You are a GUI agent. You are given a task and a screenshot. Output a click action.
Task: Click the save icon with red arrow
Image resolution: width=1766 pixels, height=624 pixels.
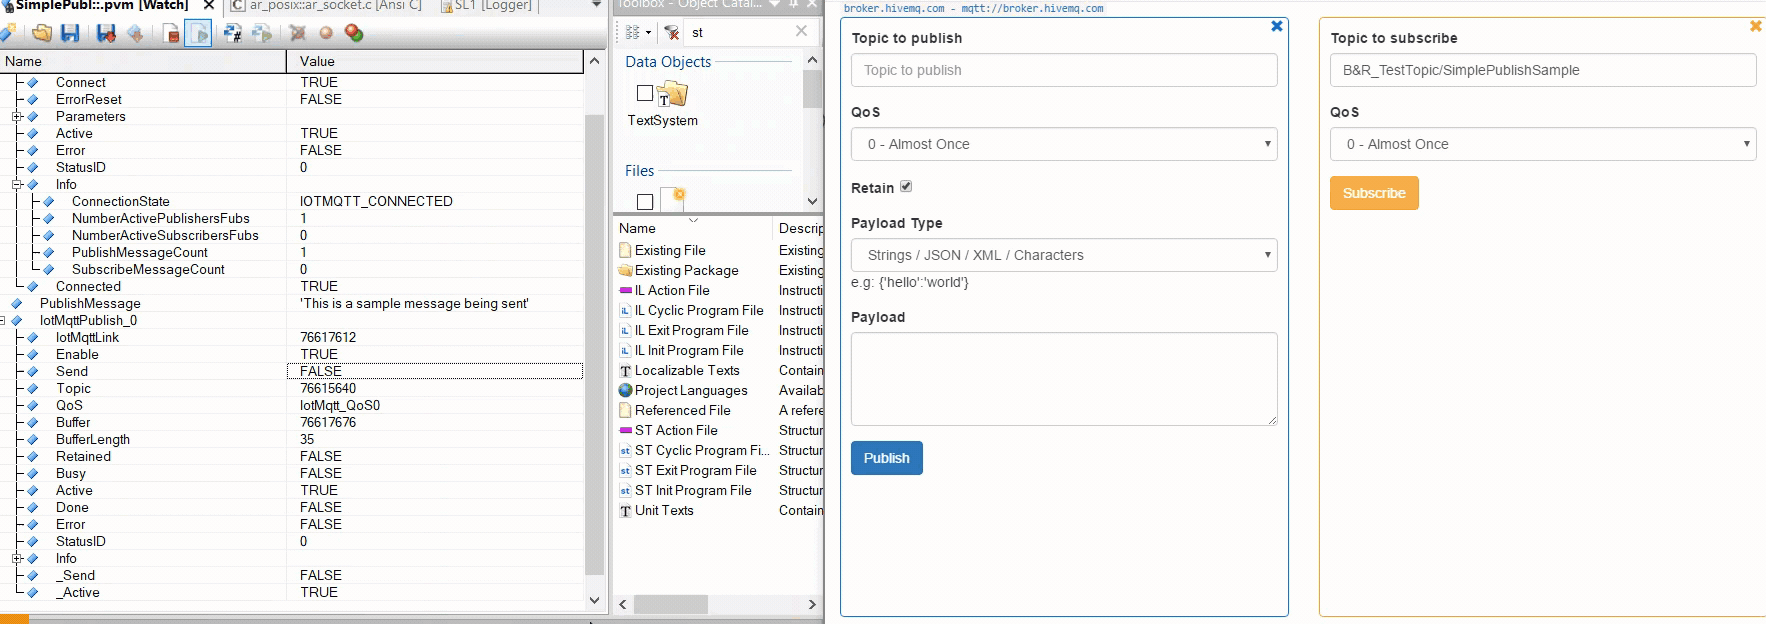click(x=106, y=33)
